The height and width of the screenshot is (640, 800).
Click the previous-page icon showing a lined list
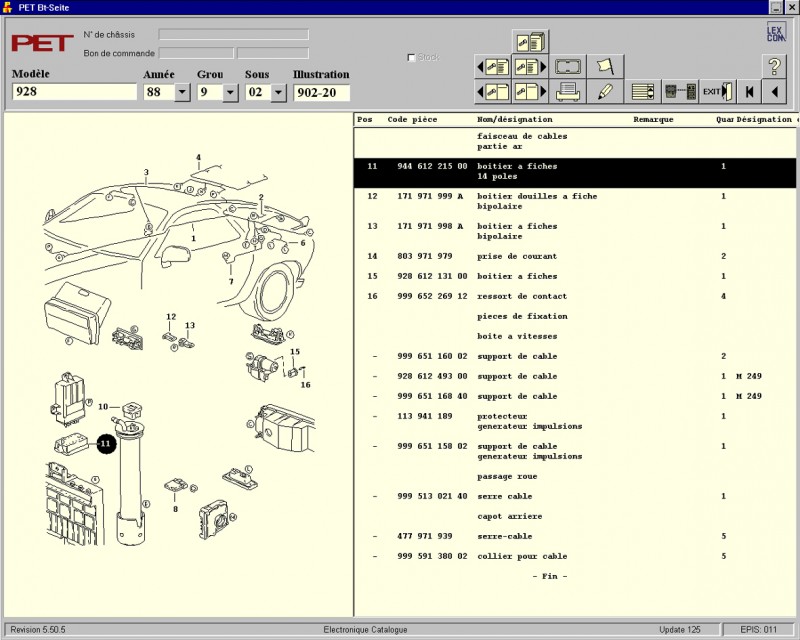click(493, 67)
